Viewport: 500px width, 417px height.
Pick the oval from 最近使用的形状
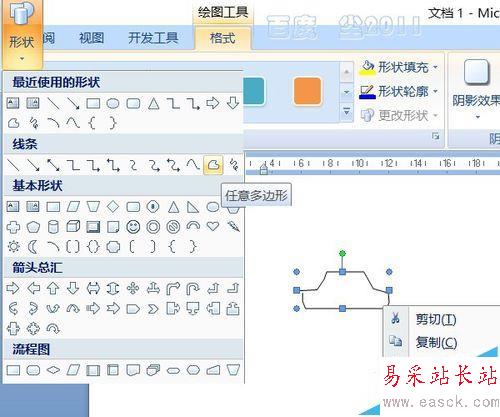pos(113,104)
